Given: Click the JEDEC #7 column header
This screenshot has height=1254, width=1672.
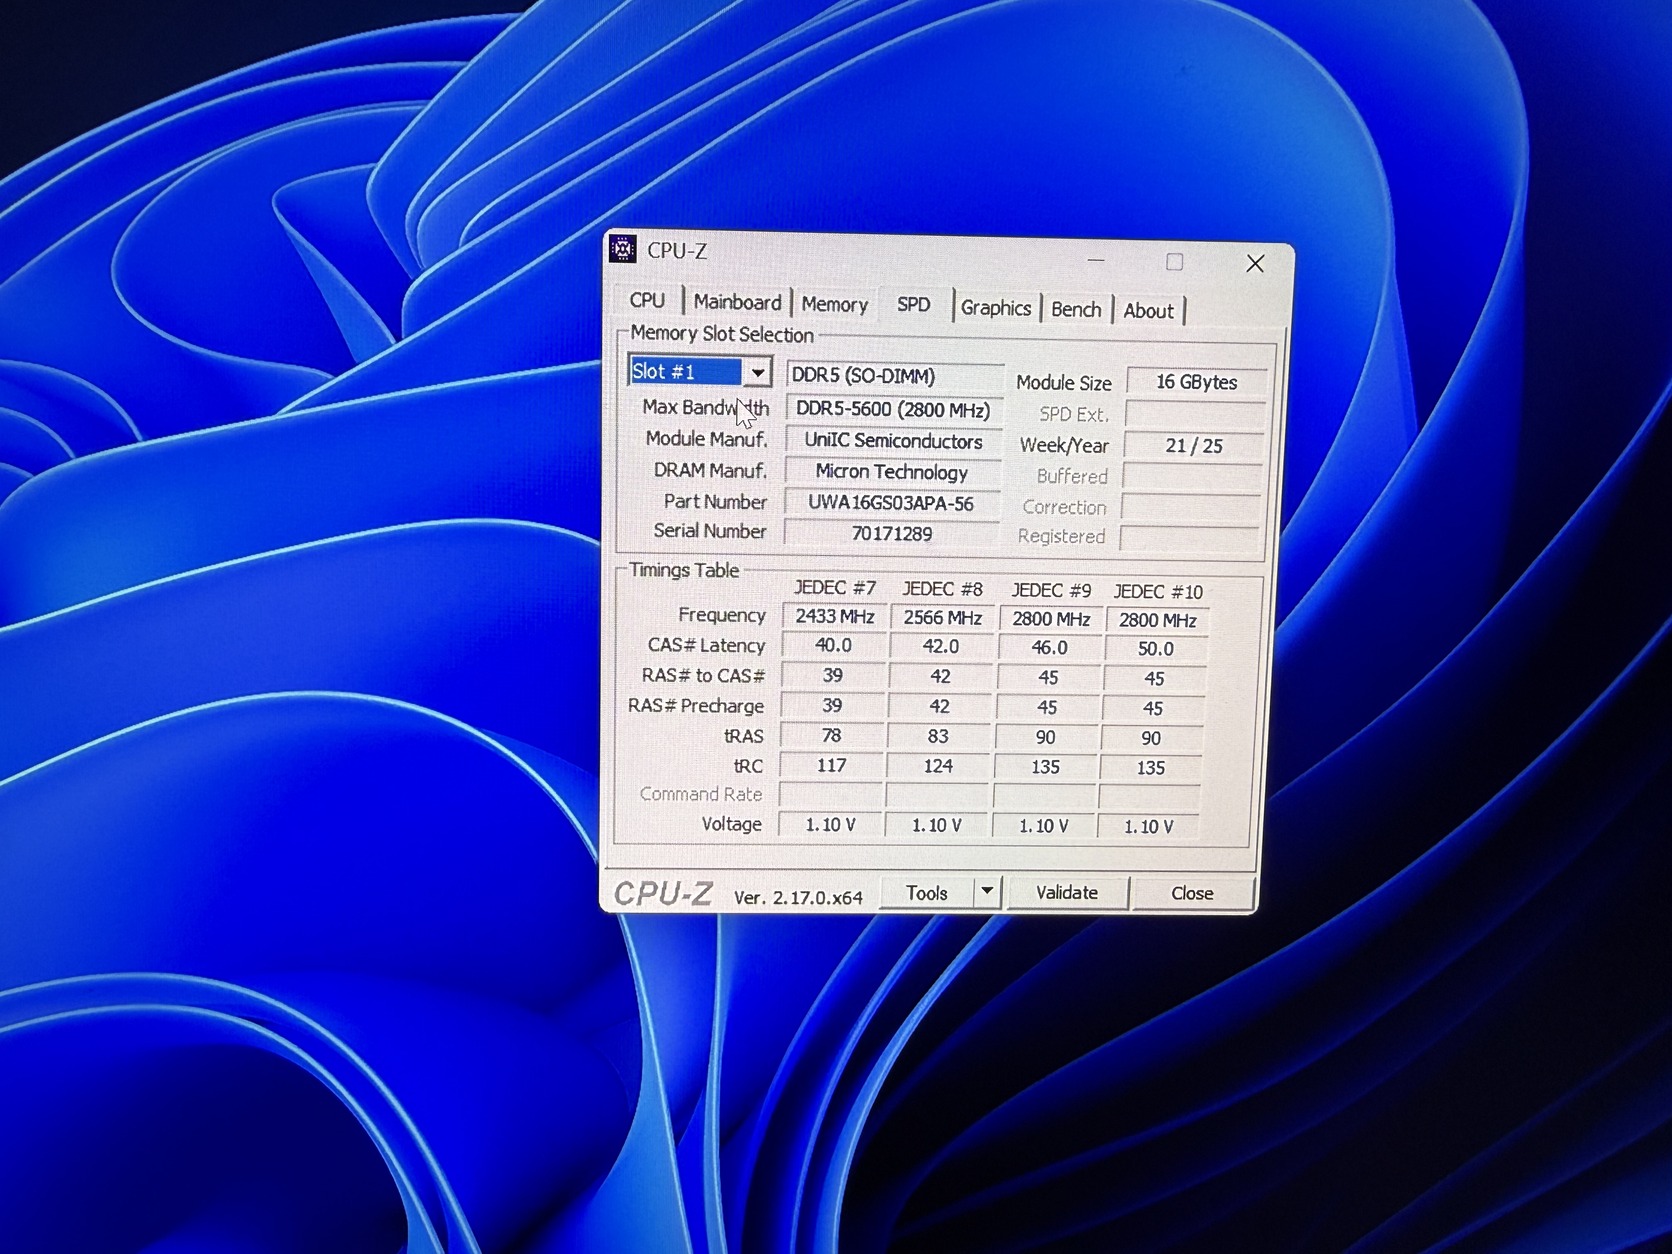Looking at the screenshot, I should pyautogui.click(x=835, y=588).
